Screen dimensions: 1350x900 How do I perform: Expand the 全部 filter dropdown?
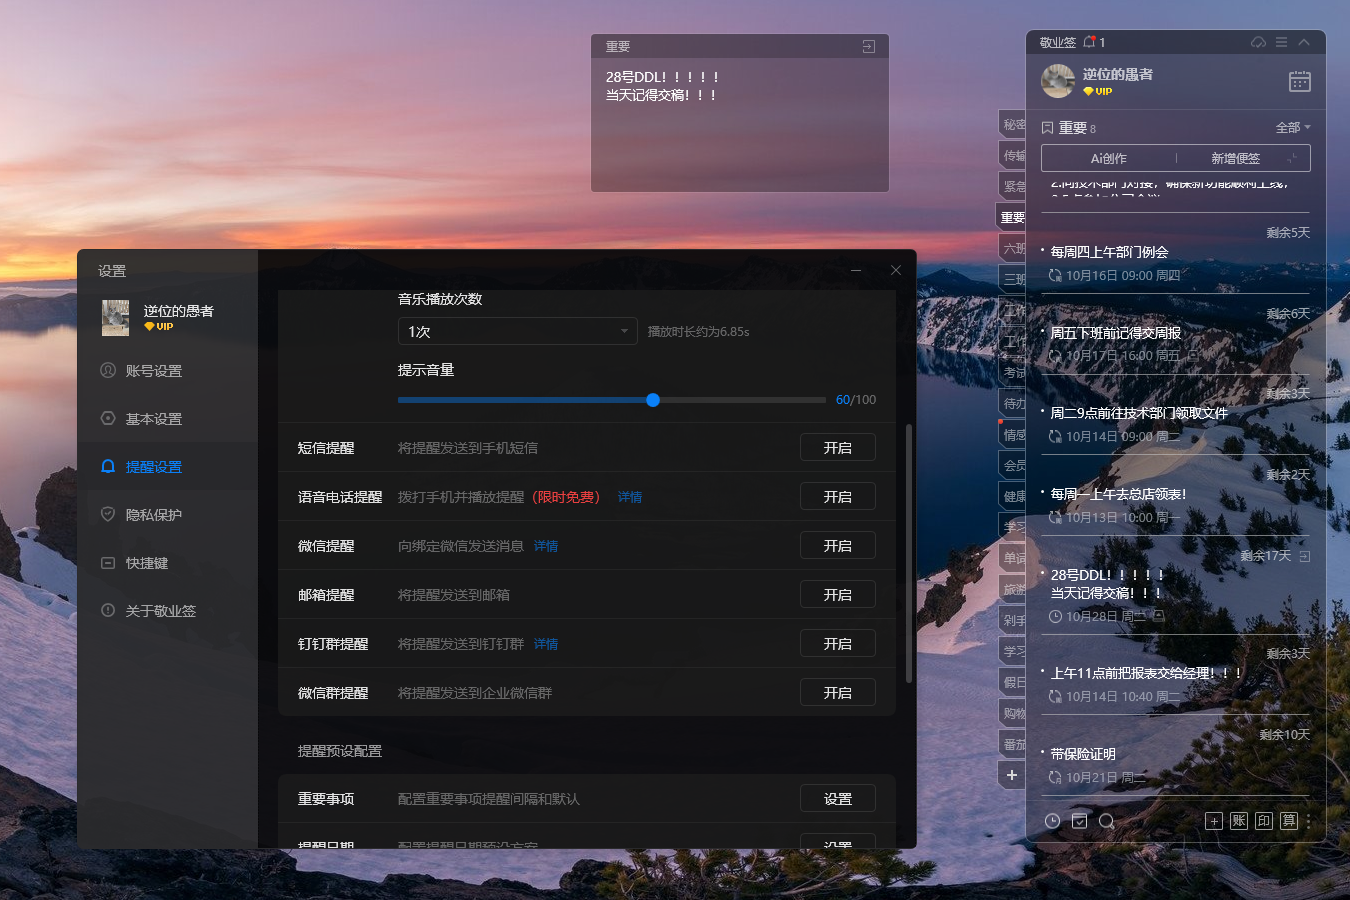(x=1292, y=128)
